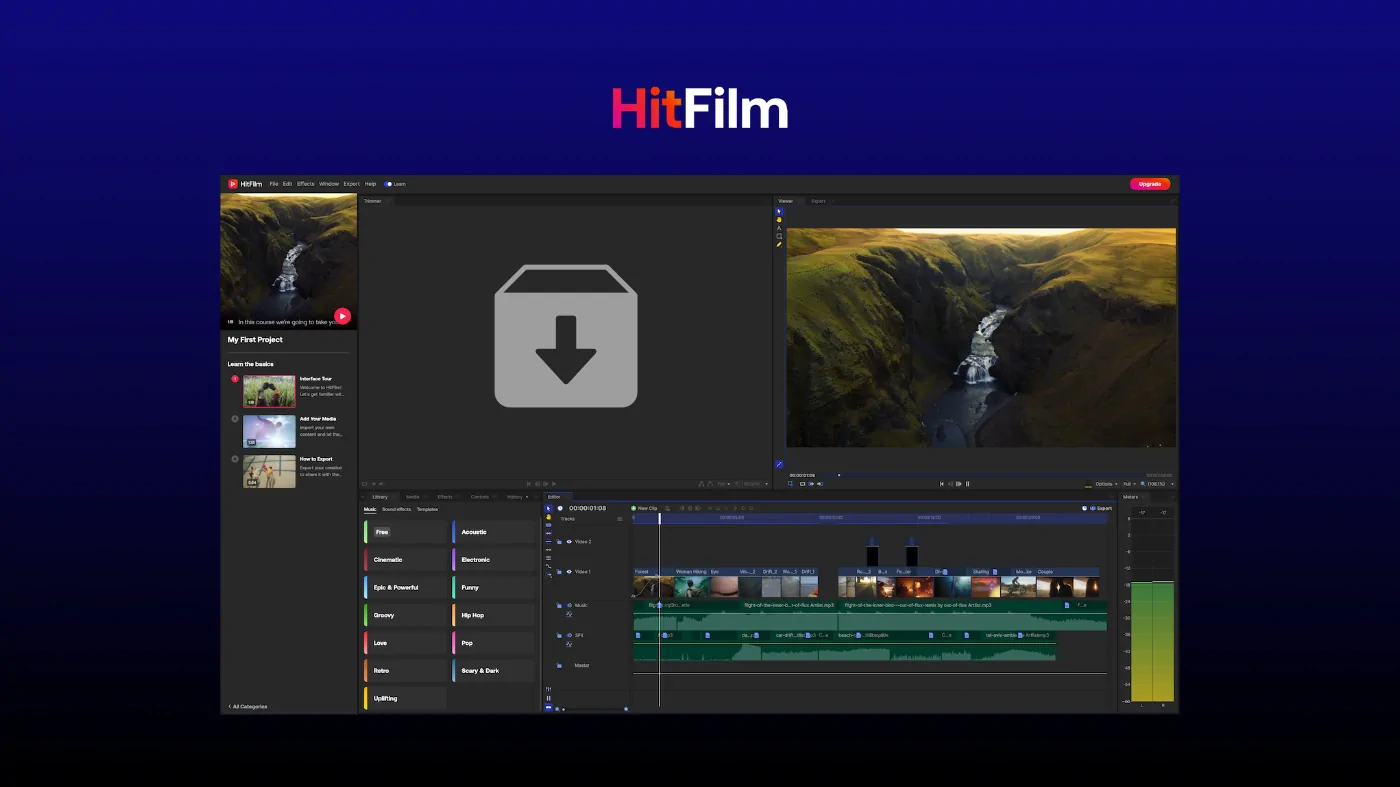The height and width of the screenshot is (787, 1400).
Task: Click play button in Trimmer panel
Action: (554, 484)
